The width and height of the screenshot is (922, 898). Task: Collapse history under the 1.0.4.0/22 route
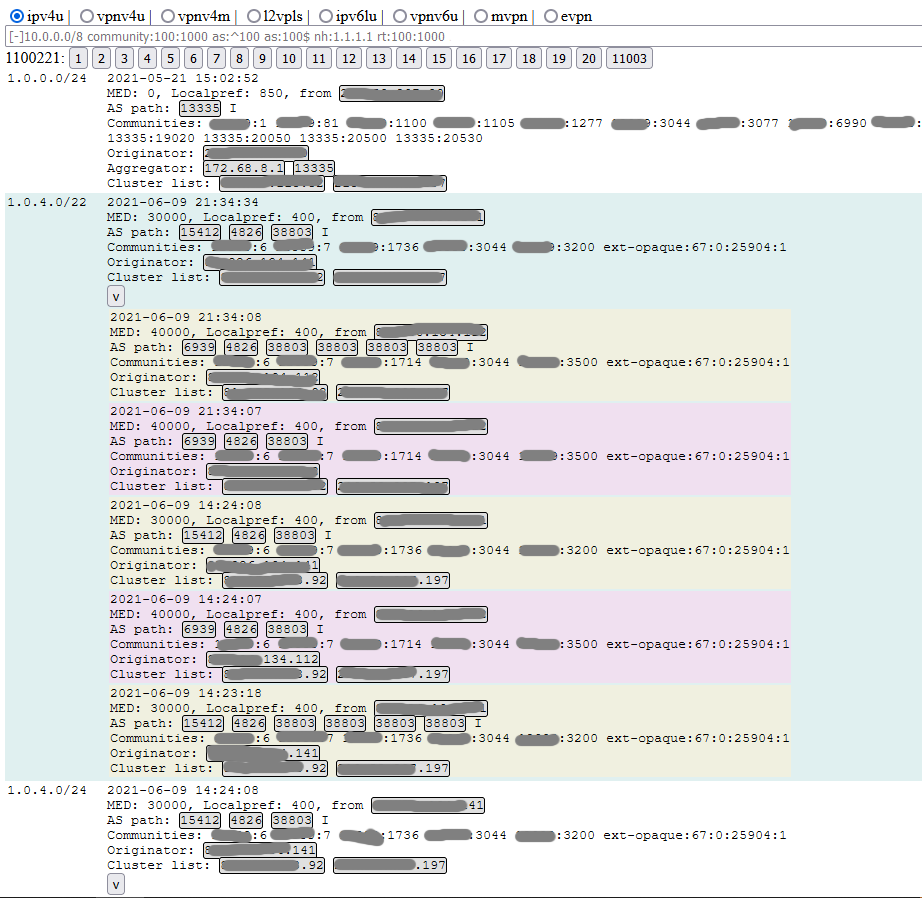(x=116, y=296)
